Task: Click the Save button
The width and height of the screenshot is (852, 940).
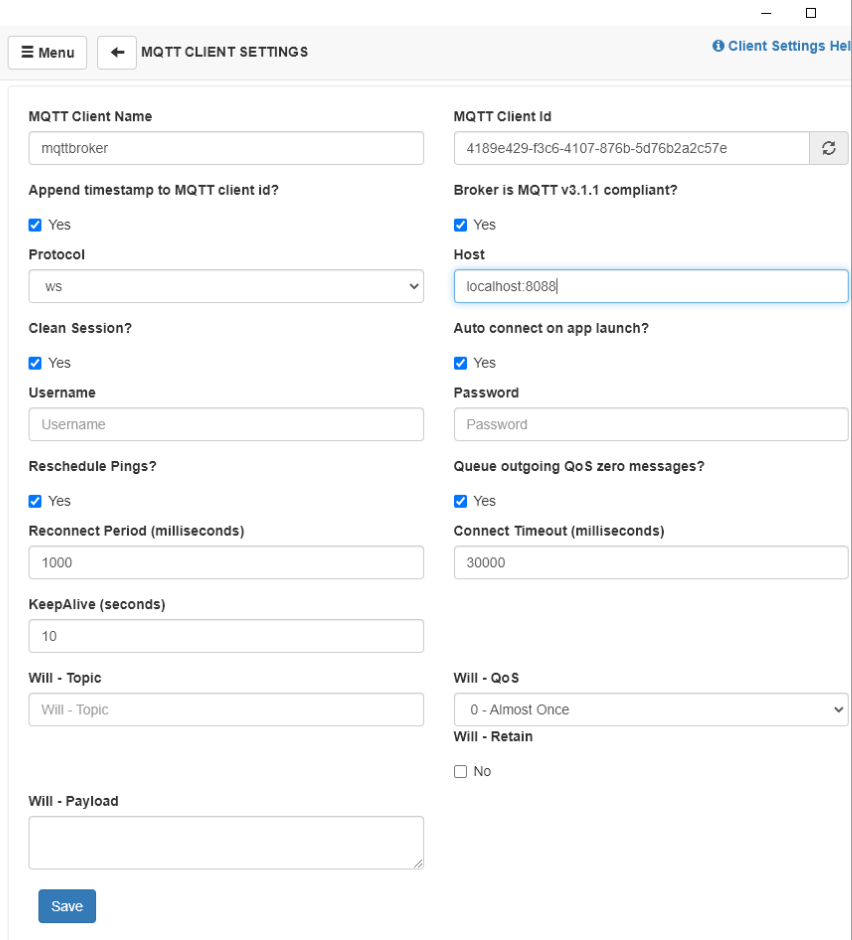Action: coord(67,906)
